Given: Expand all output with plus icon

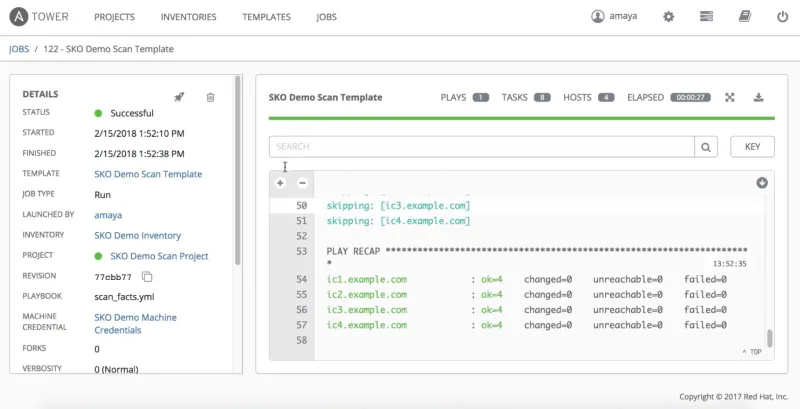Looking at the screenshot, I should click(x=280, y=183).
